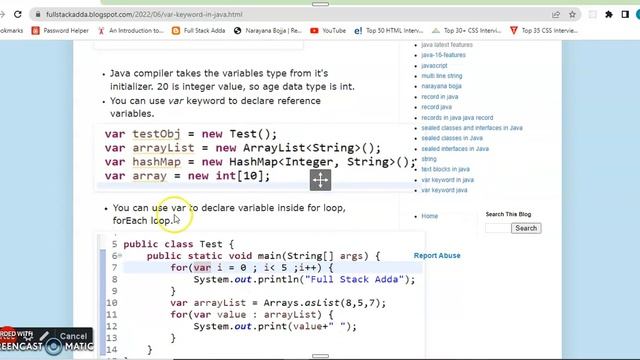Open text blocks in java label
This screenshot has width=640, height=360.
(x=445, y=169)
